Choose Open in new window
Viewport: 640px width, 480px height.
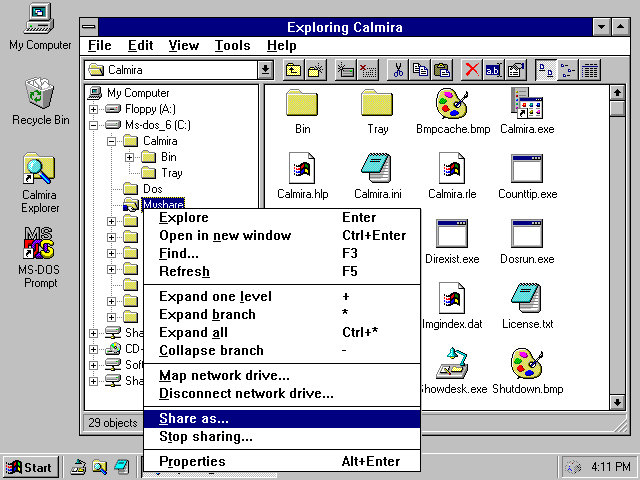point(282,236)
